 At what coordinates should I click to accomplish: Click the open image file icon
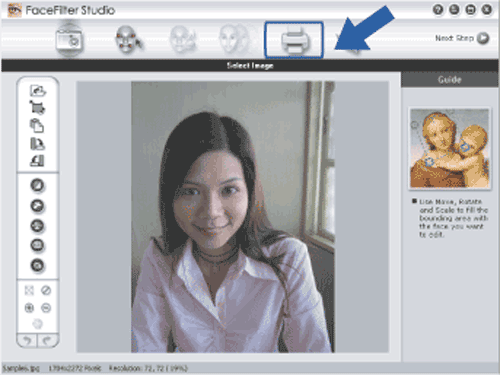[x=38, y=90]
